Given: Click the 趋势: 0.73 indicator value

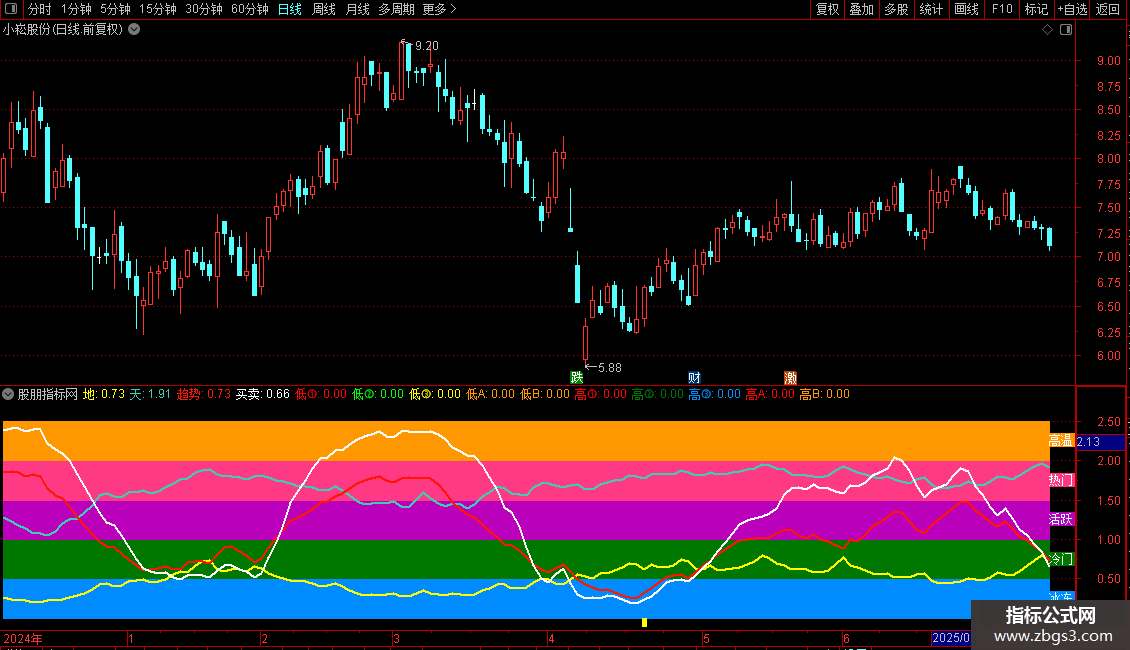Looking at the screenshot, I should click(x=204, y=394).
